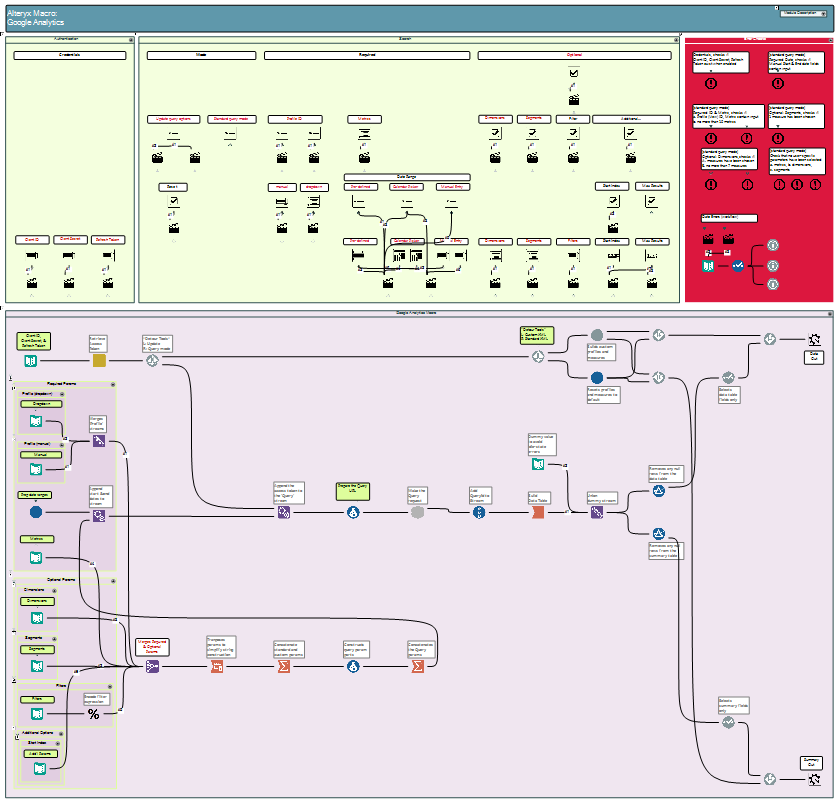Viewport: 837px width, 802px height.
Task: Select the Summarize tool concatenating the Query params
Action: click(418, 666)
